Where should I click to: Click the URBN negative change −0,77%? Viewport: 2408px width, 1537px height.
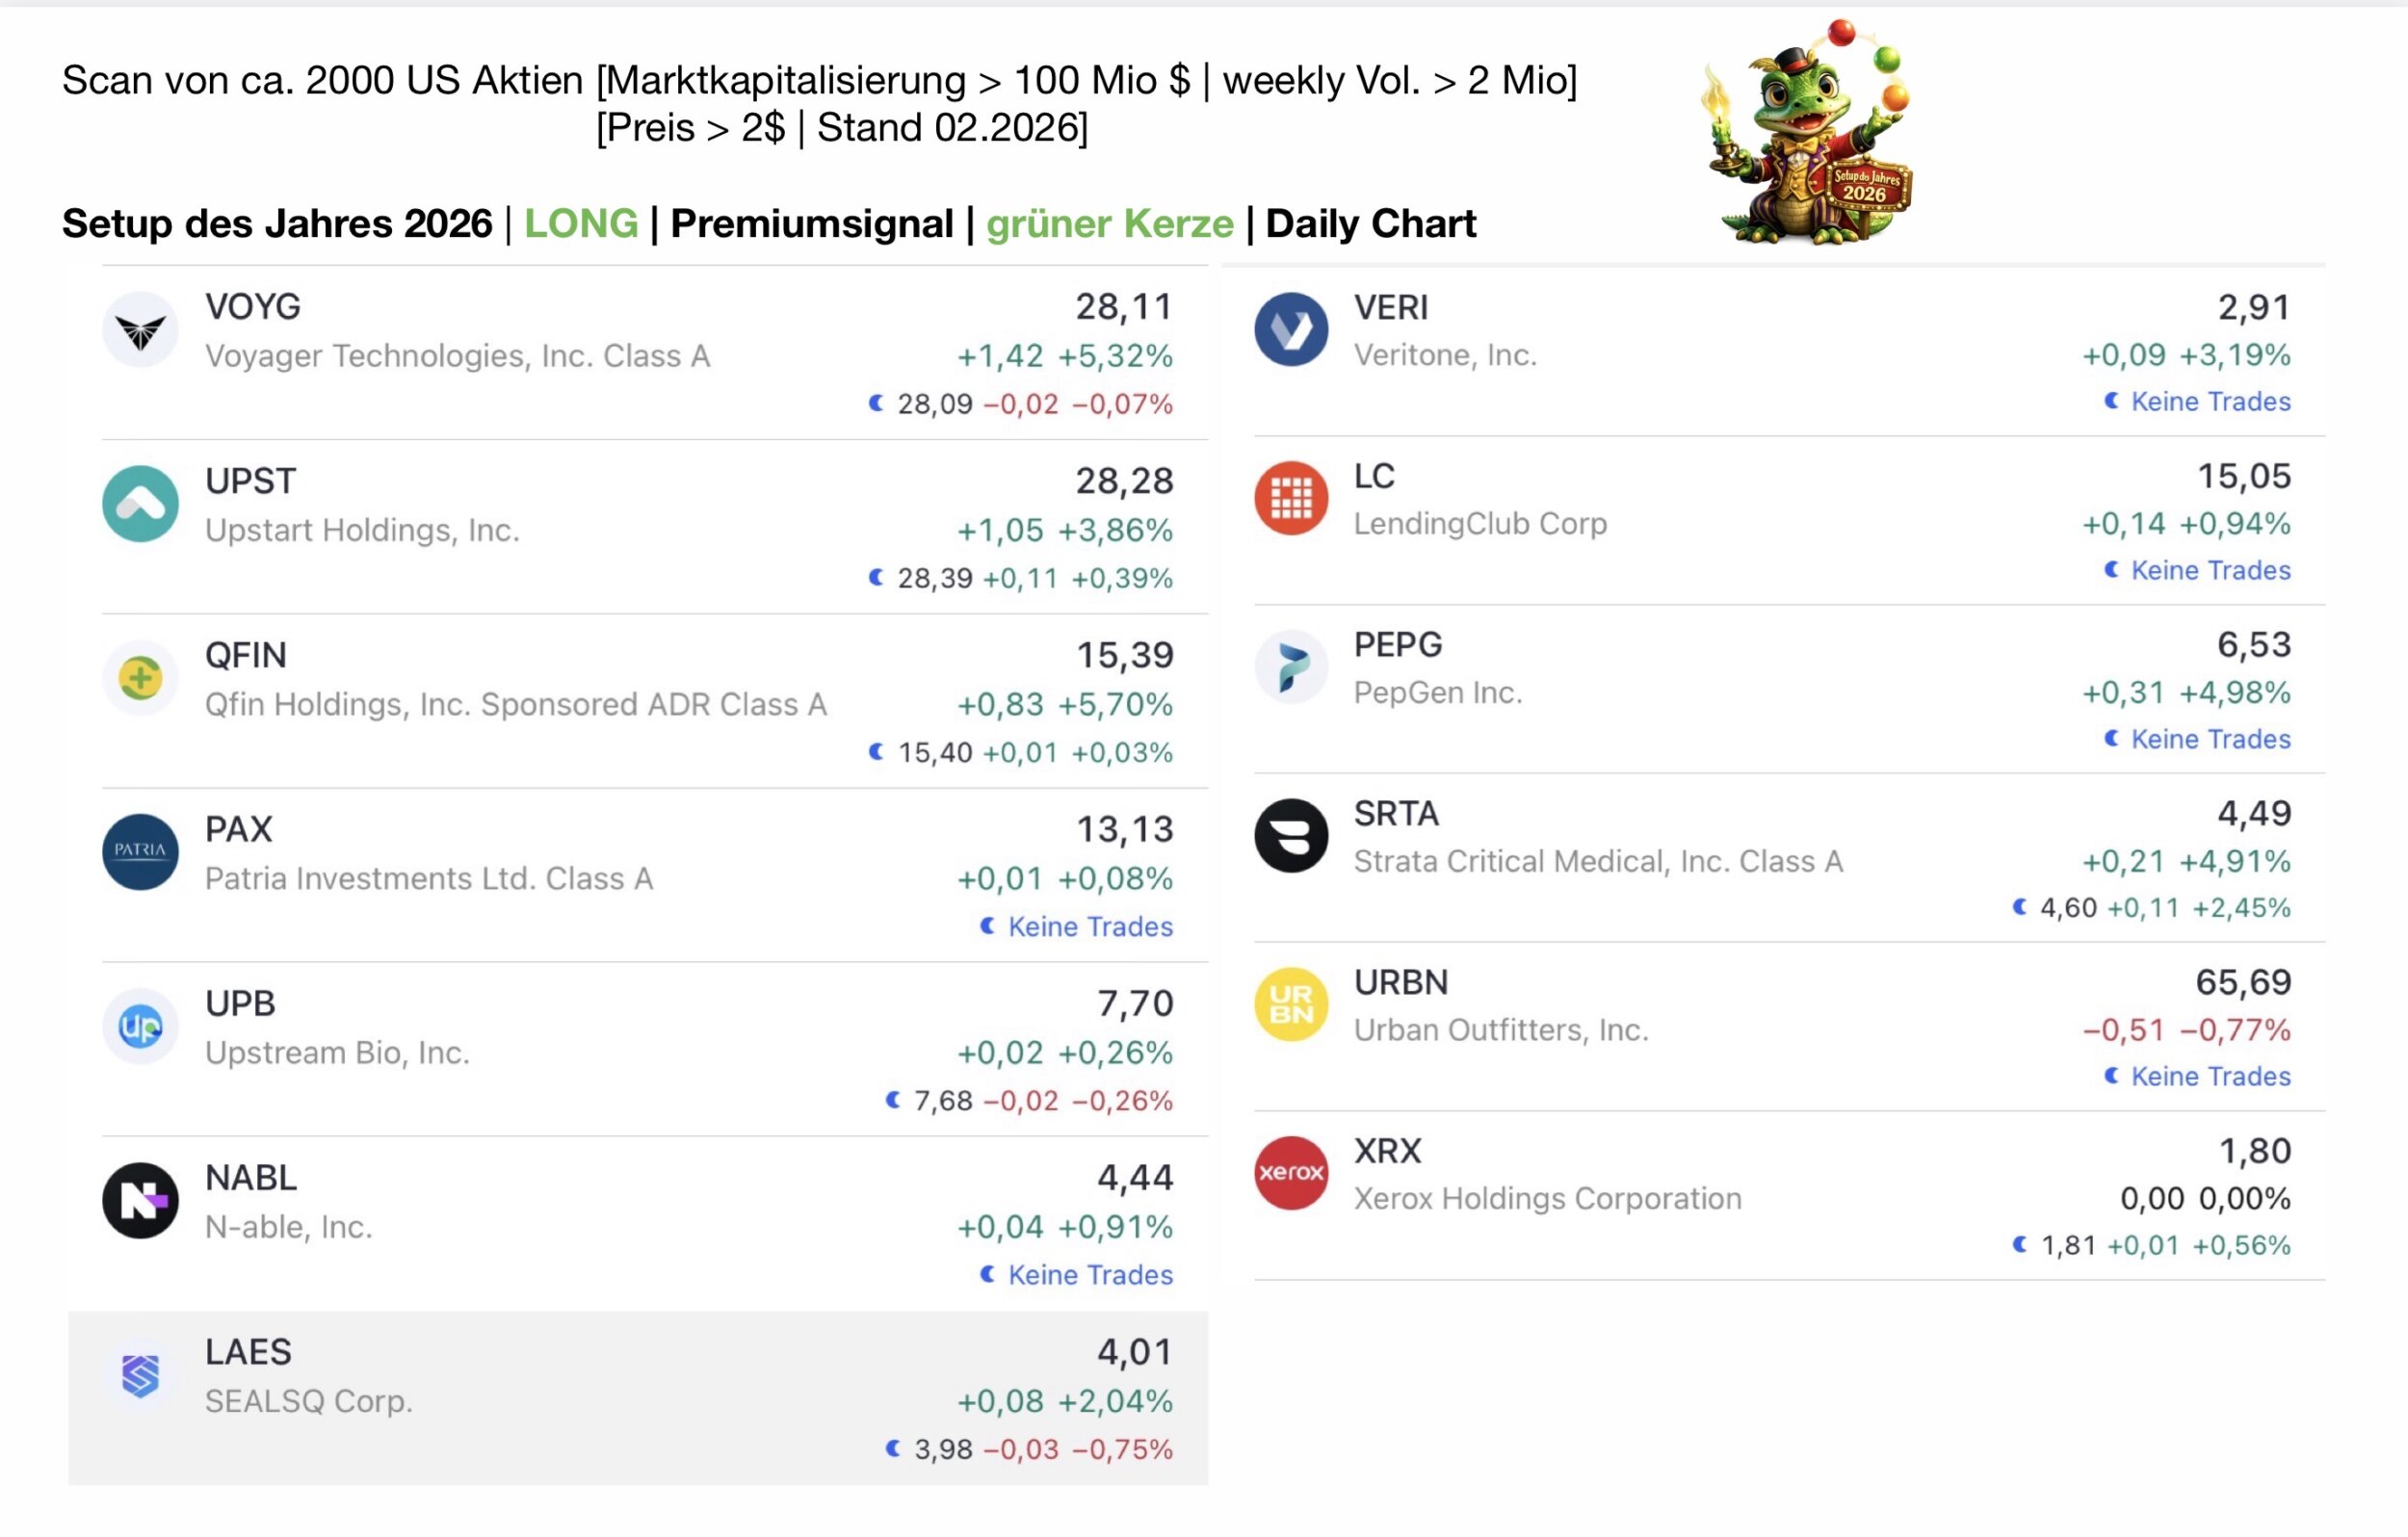(2234, 1030)
